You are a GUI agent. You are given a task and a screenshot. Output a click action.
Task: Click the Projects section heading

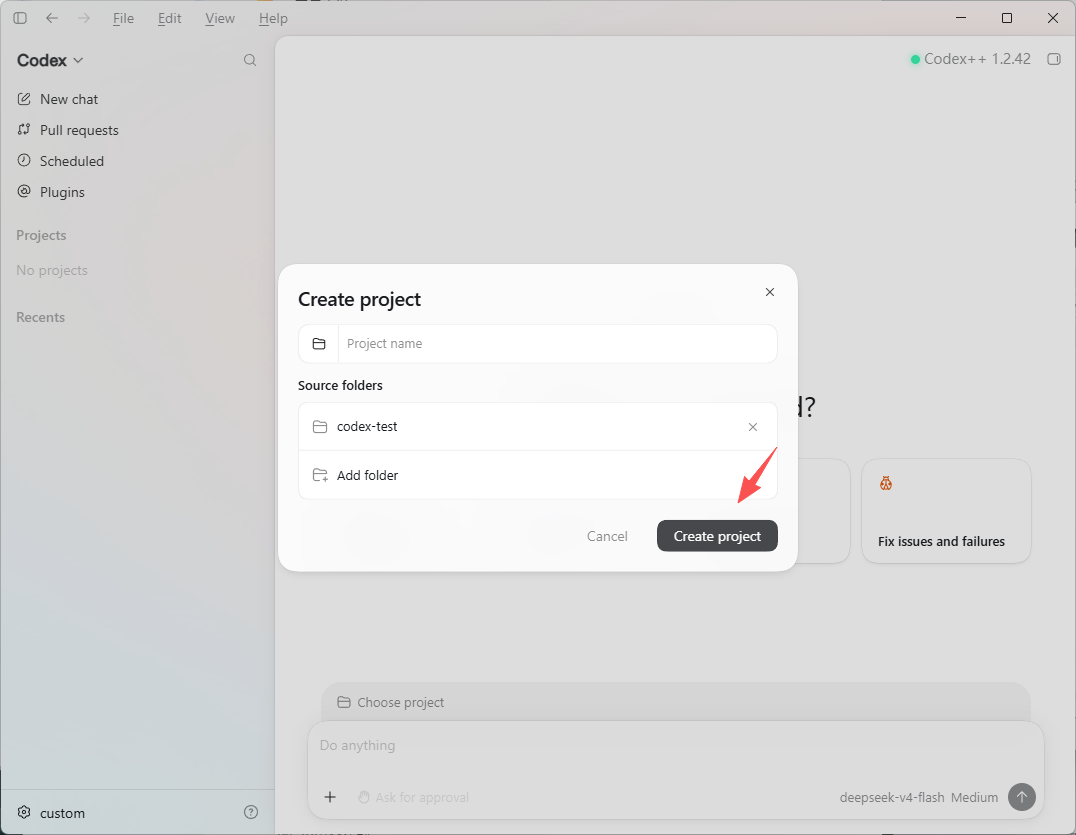point(41,235)
